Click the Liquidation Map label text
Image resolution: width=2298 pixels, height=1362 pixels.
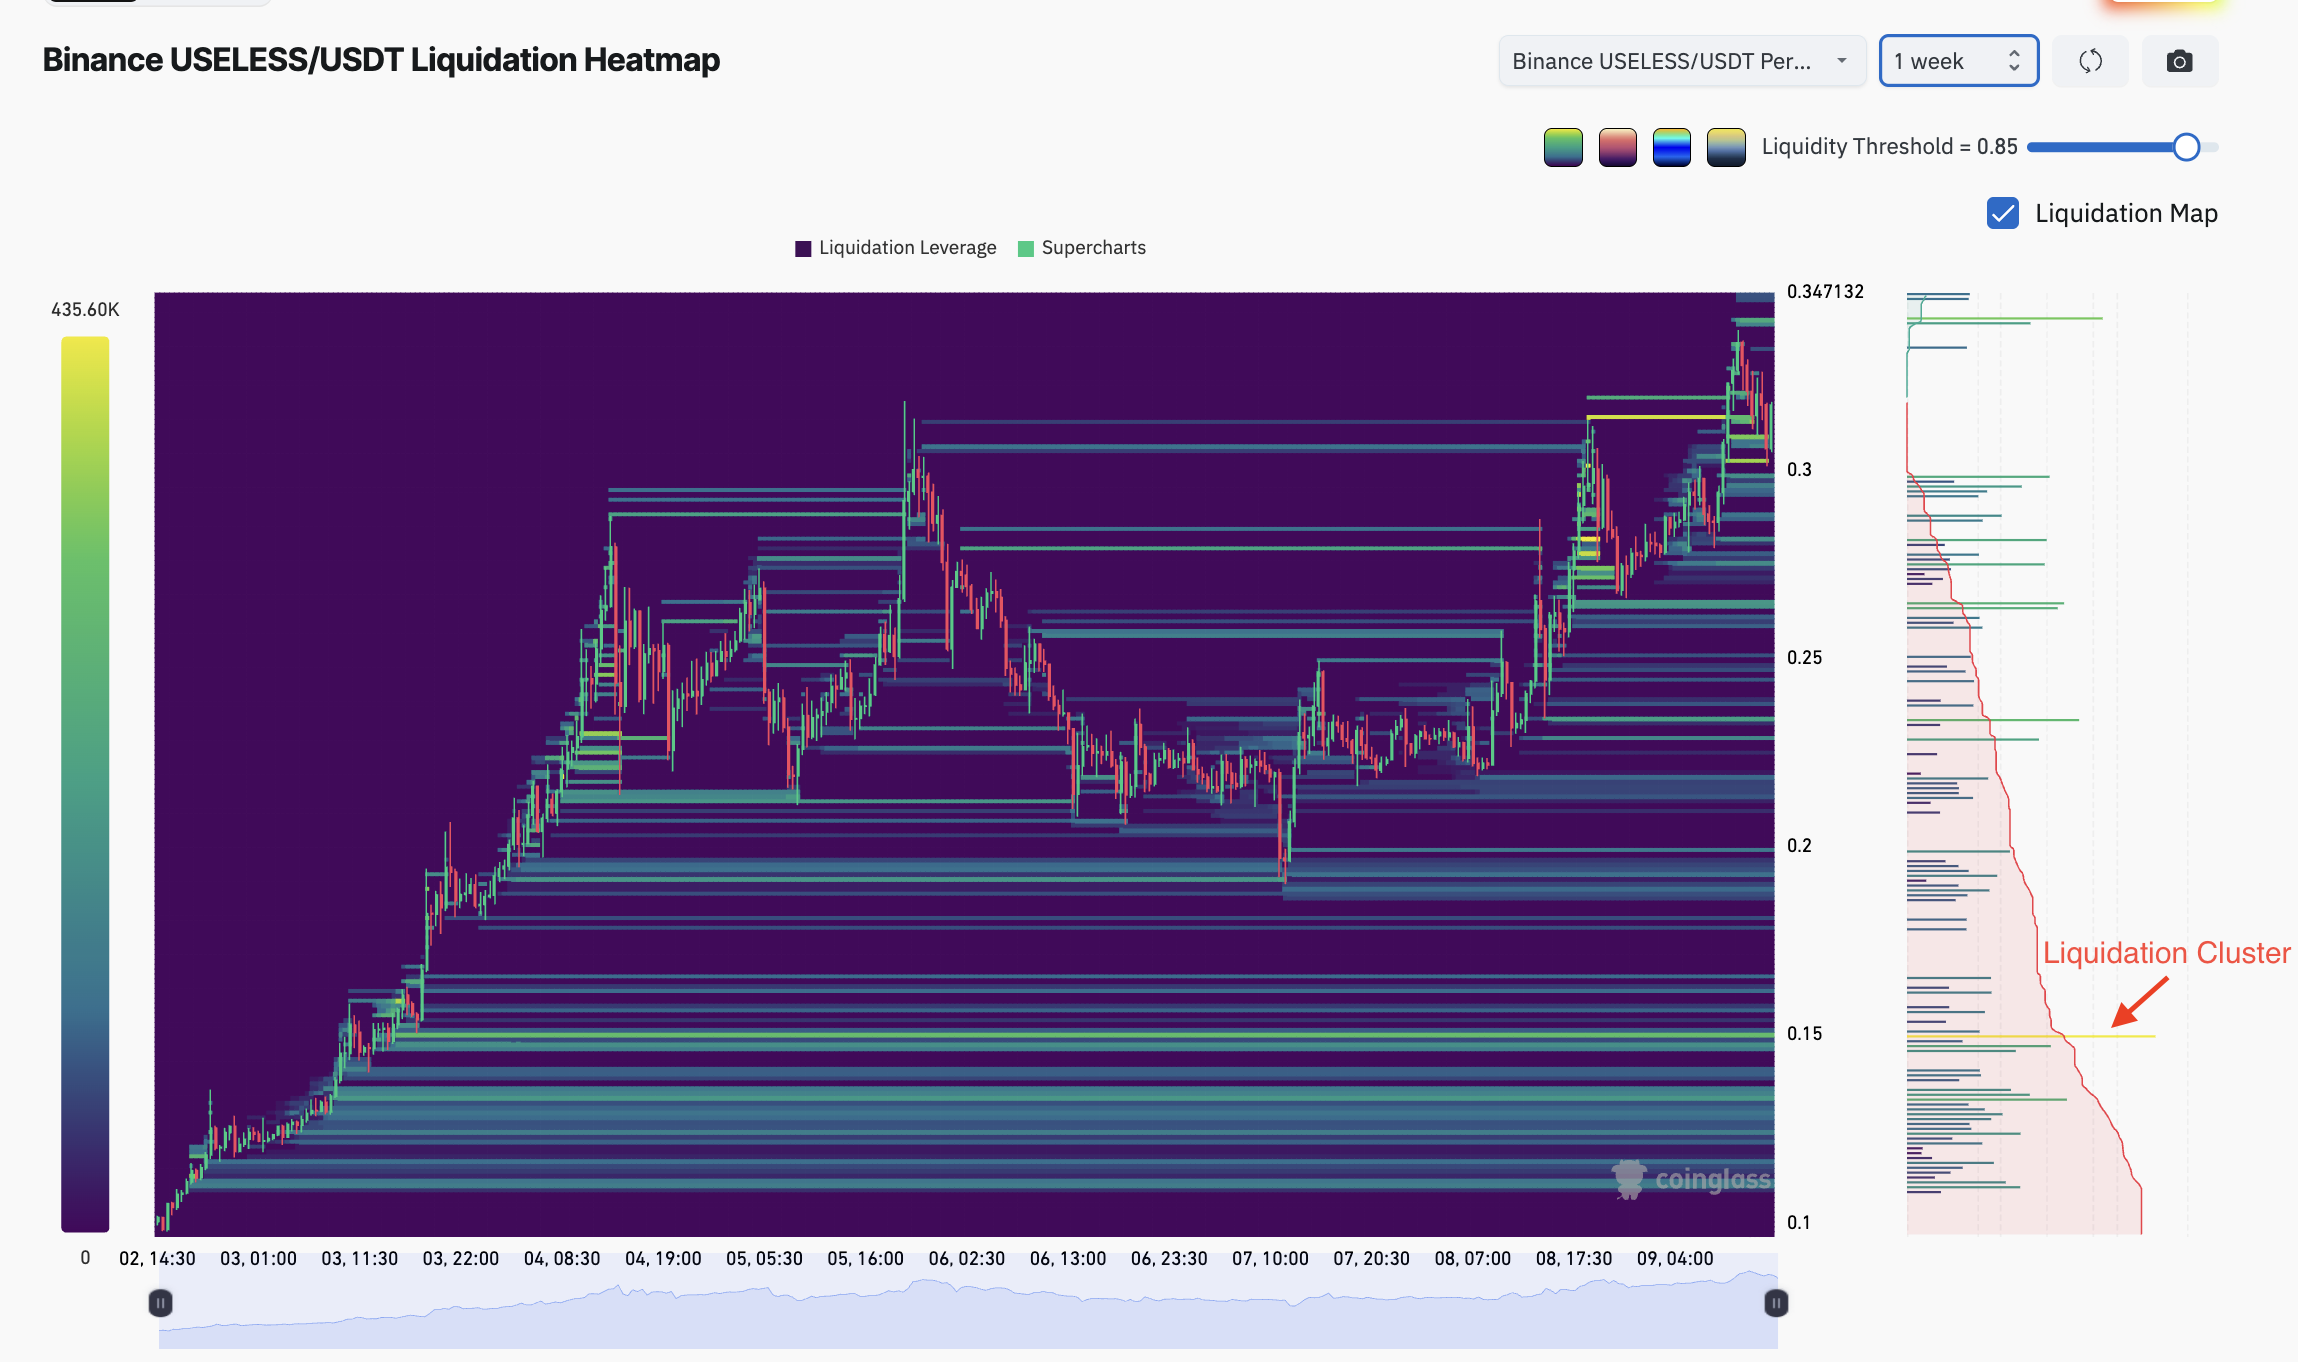coord(2127,213)
